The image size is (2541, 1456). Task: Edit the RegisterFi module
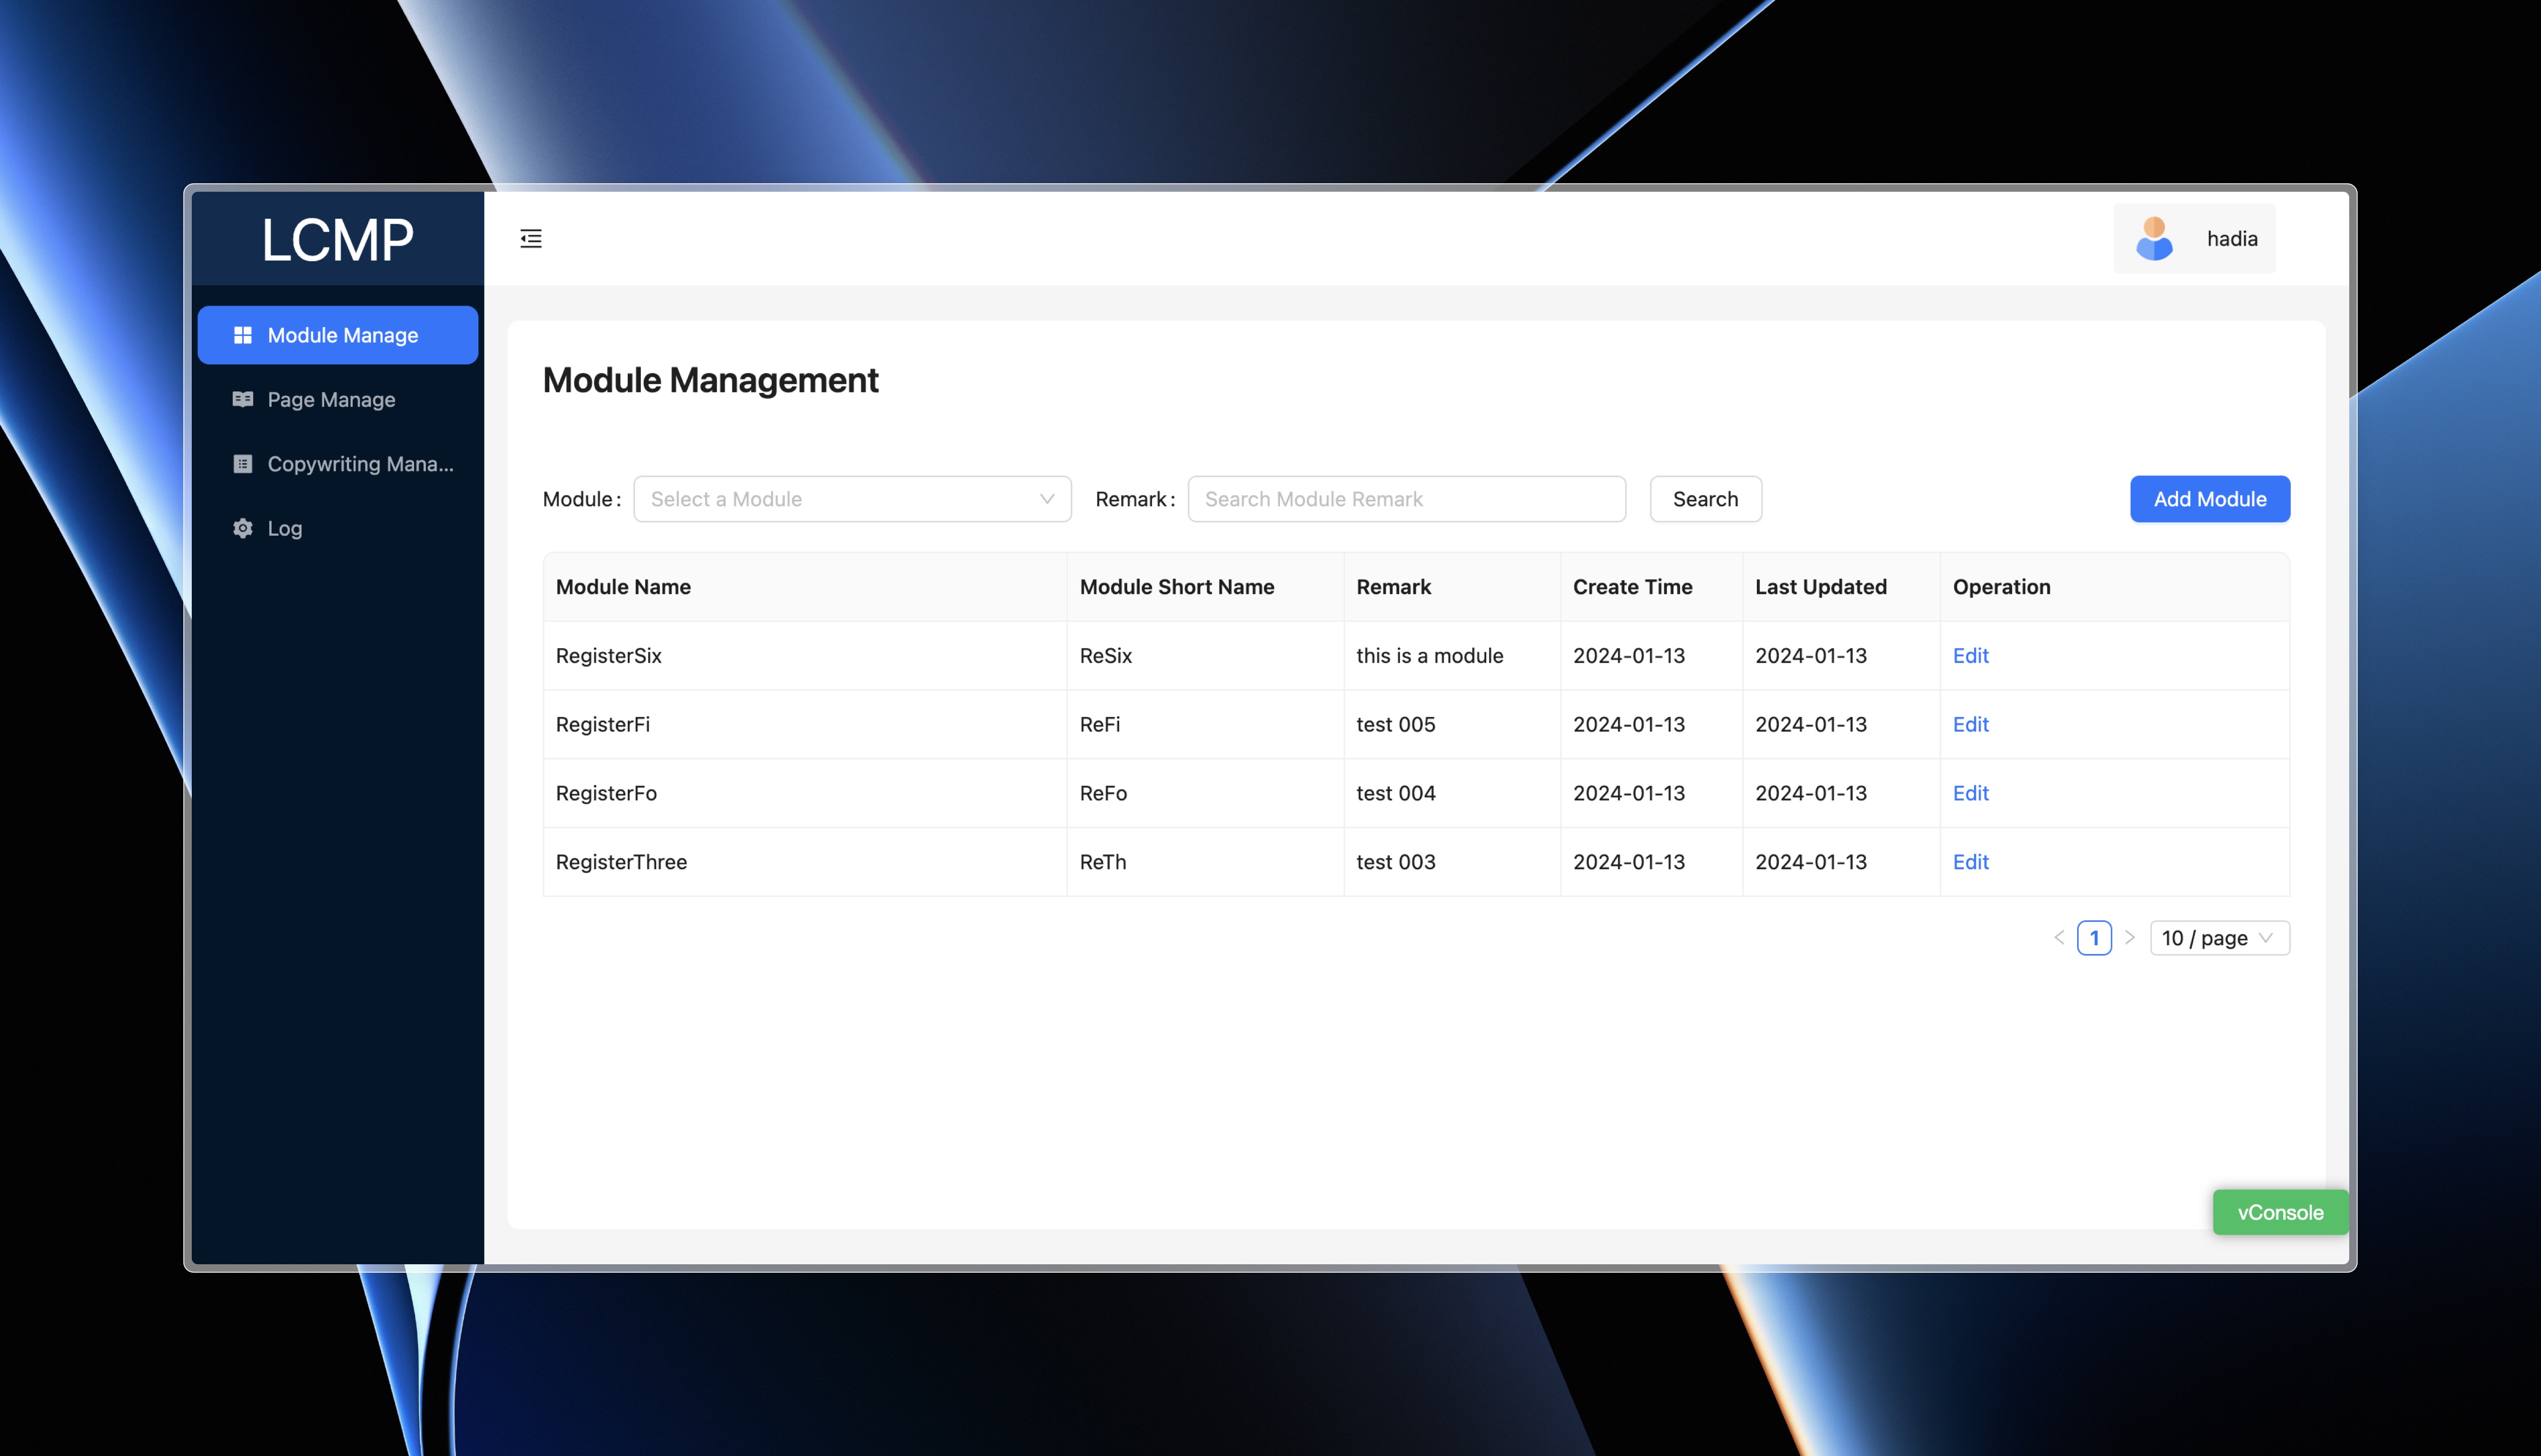click(x=1970, y=724)
